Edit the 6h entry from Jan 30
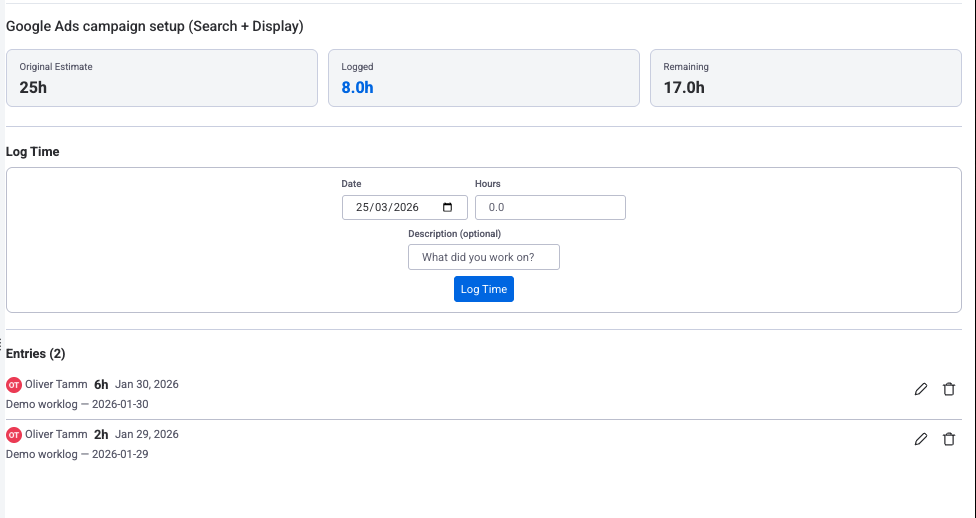The height and width of the screenshot is (518, 976). [x=921, y=389]
